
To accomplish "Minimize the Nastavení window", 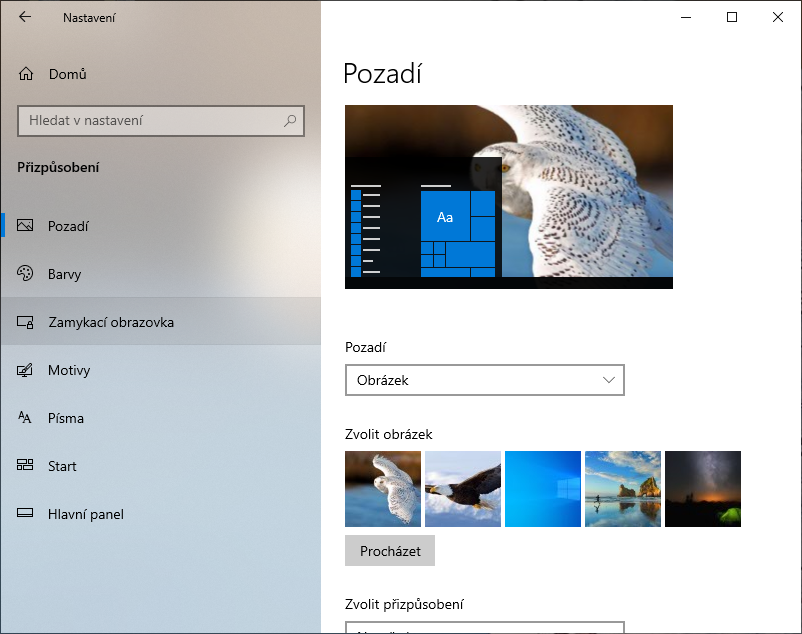I will pos(686,17).
